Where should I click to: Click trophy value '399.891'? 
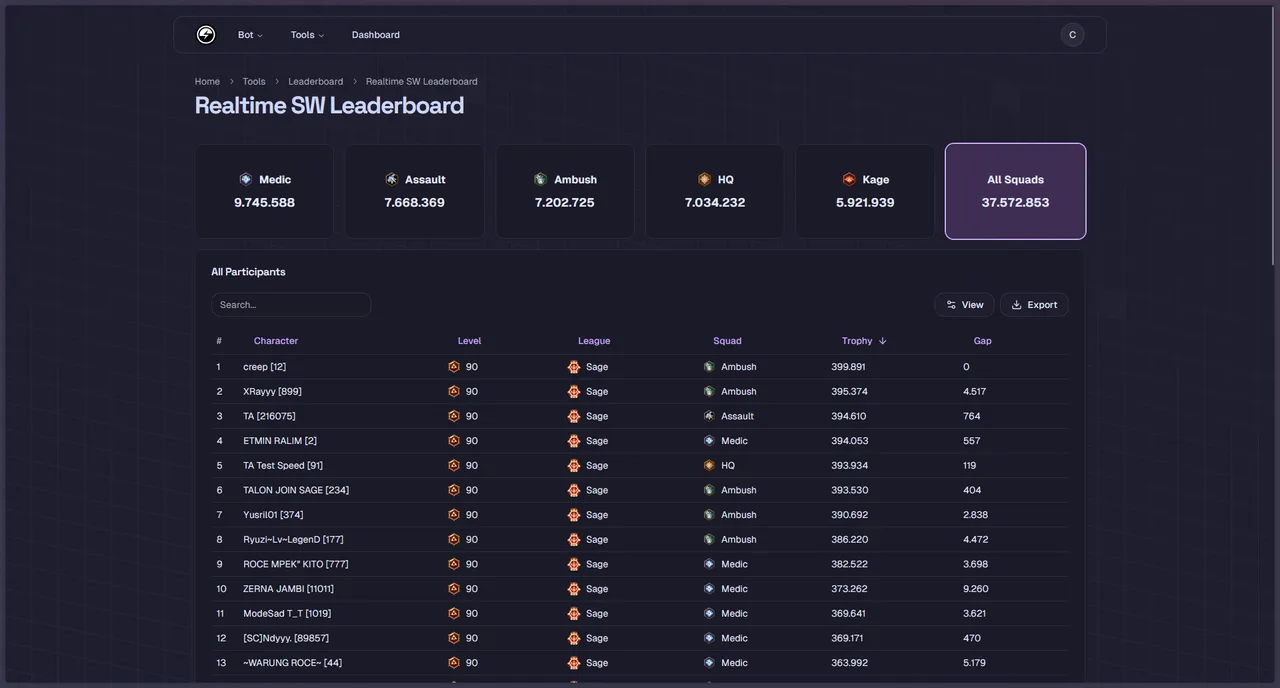(849, 367)
